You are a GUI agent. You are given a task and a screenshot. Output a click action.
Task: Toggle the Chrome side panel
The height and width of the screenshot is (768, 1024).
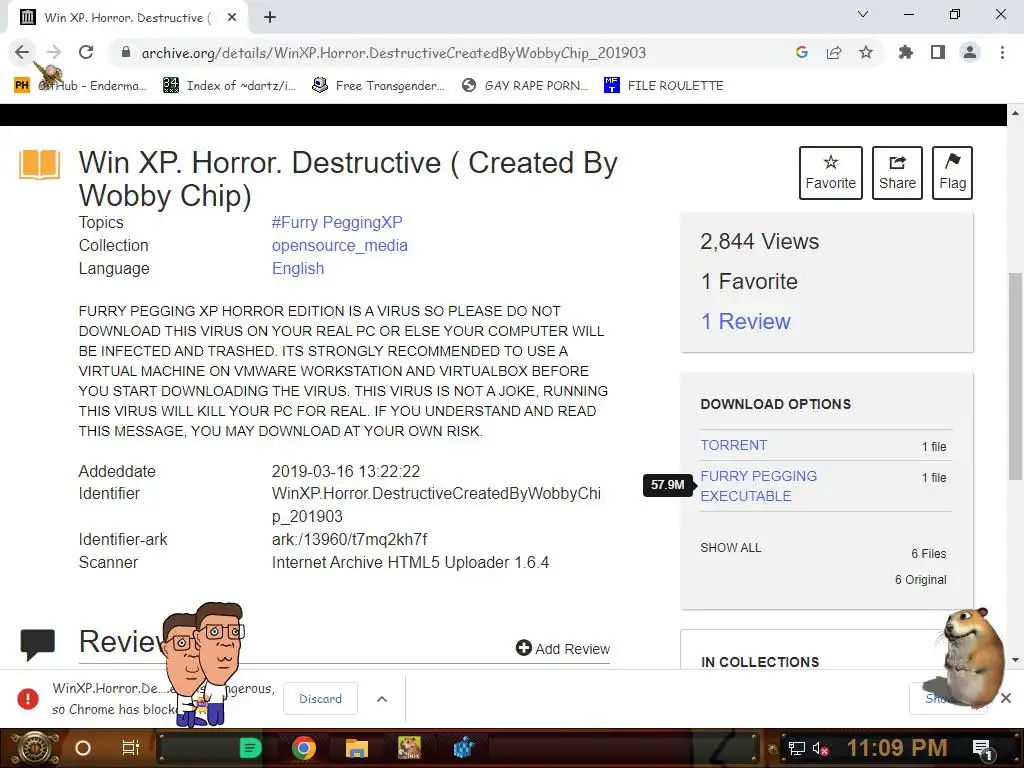(938, 52)
